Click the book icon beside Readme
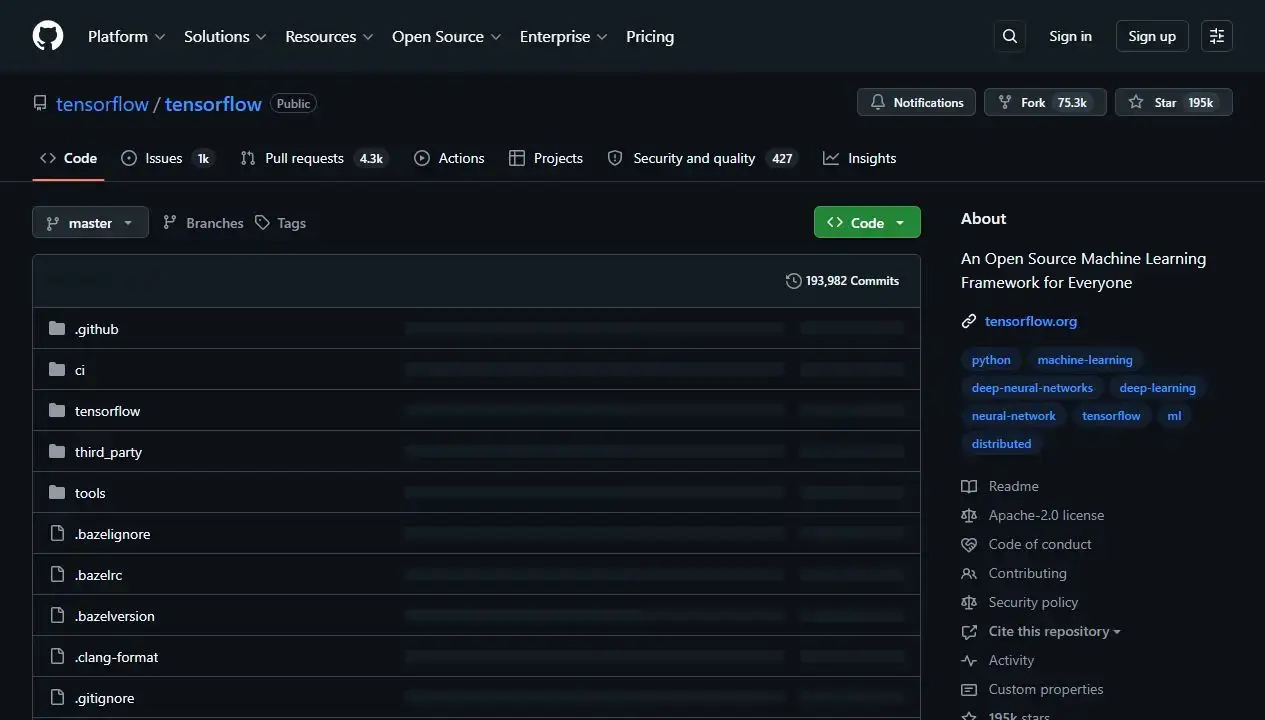 click(x=969, y=486)
